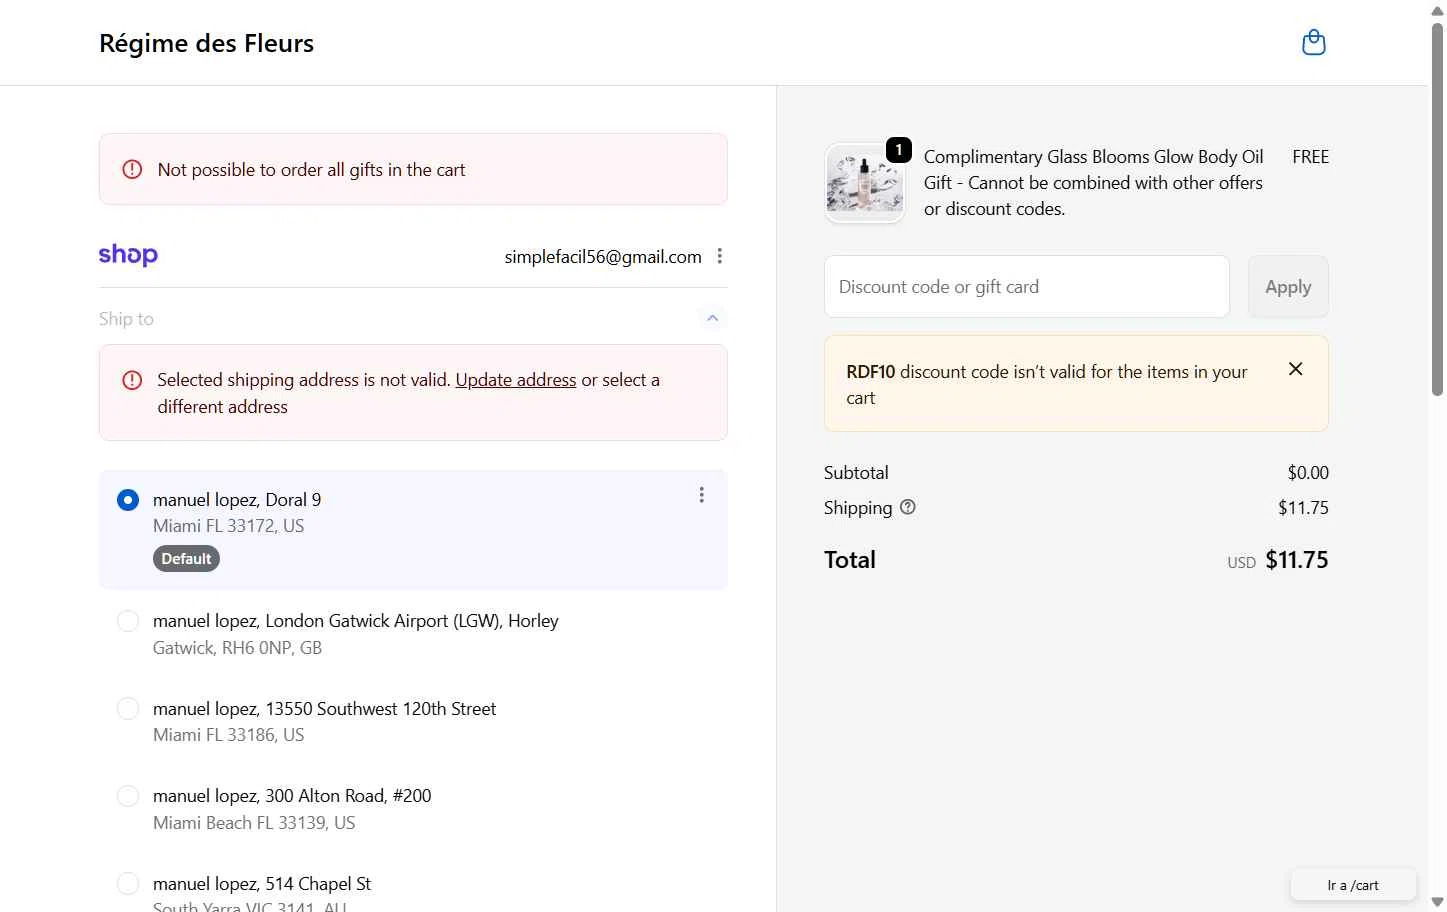Click the "Miami FL 33172, US" line
Viewport: 1447px width, 912px height.
tap(228, 526)
